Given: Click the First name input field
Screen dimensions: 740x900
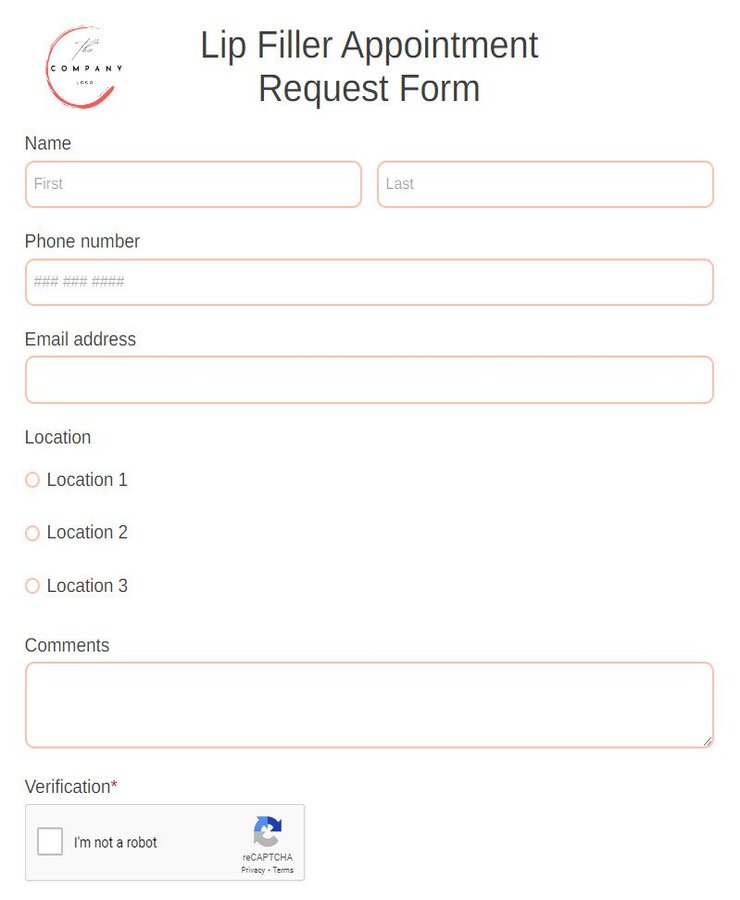Looking at the screenshot, I should 193,184.
